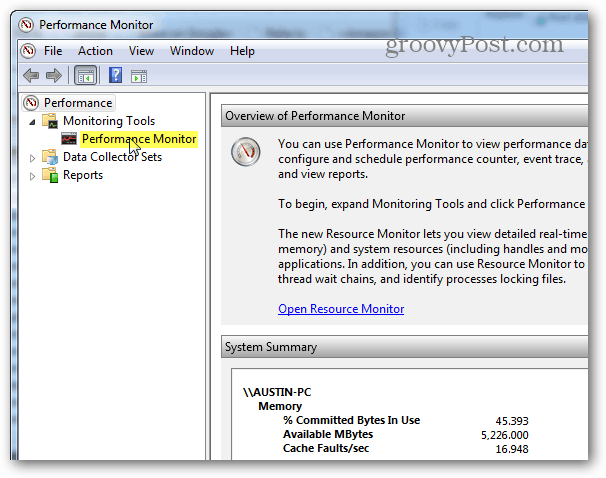
Task: Click the menu bar system icon beside File
Action: coord(28,51)
